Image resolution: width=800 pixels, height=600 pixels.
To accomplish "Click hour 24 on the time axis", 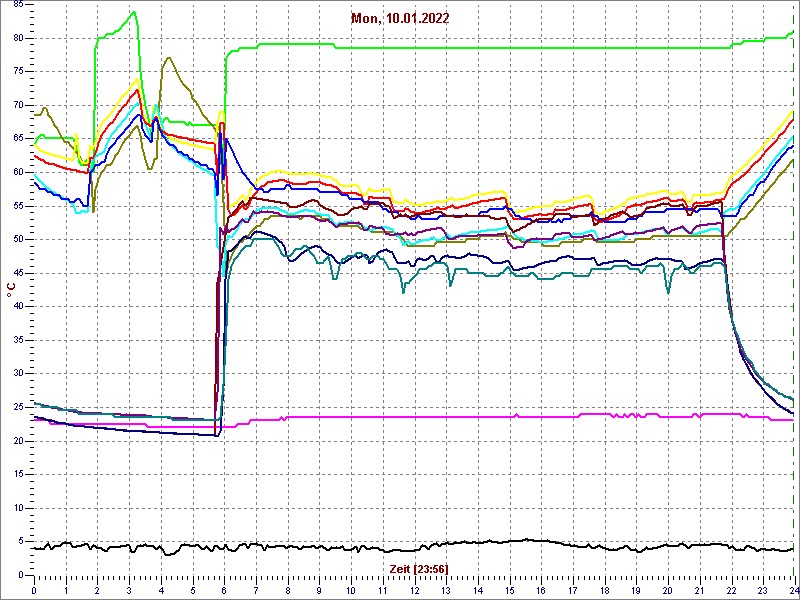I will [x=793, y=589].
